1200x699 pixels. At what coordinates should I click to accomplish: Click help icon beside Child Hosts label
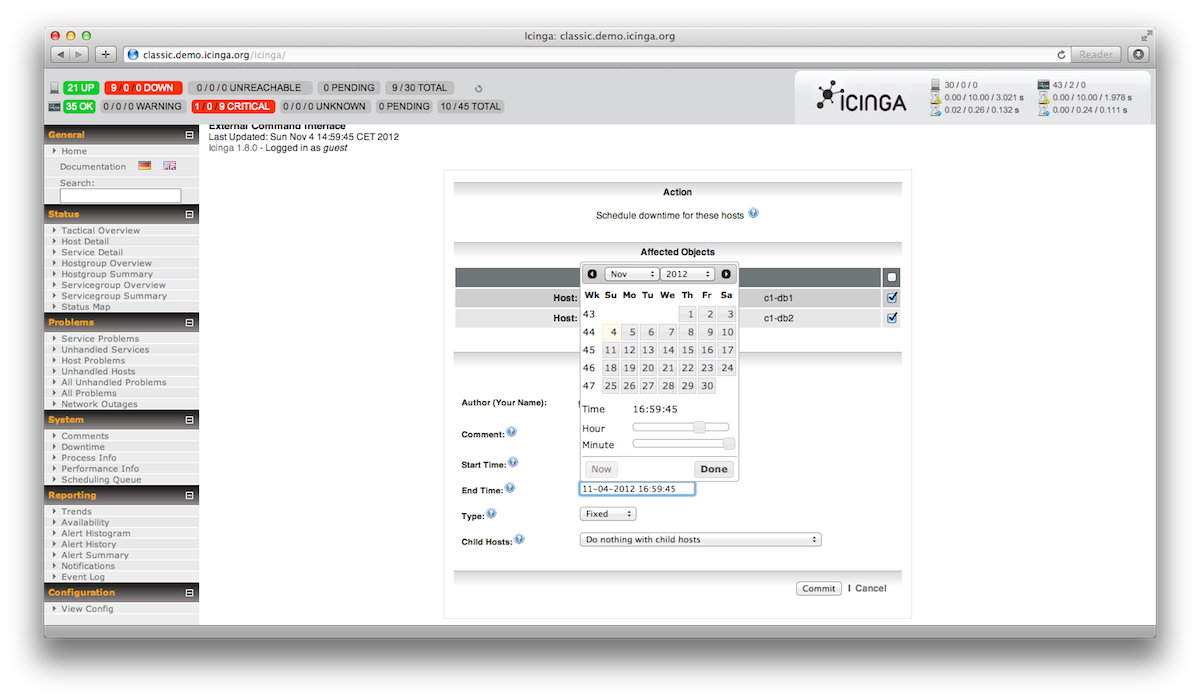pos(520,540)
